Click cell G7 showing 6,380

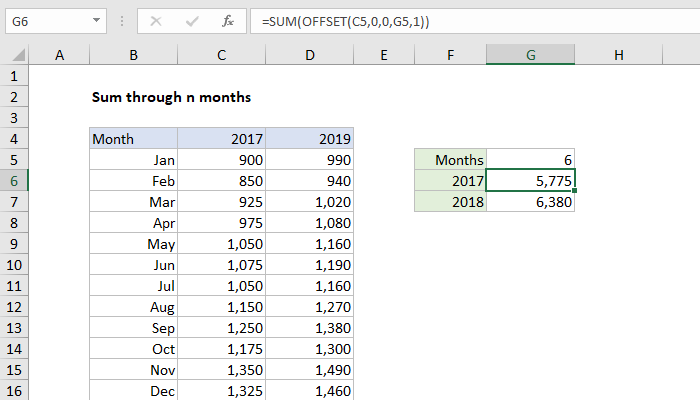click(531, 202)
